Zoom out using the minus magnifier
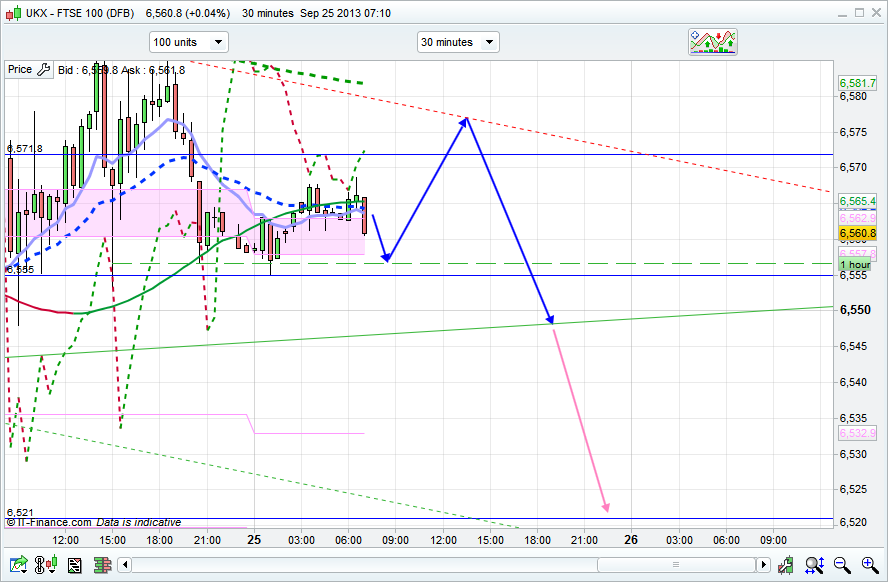This screenshot has width=888, height=582. 842,566
